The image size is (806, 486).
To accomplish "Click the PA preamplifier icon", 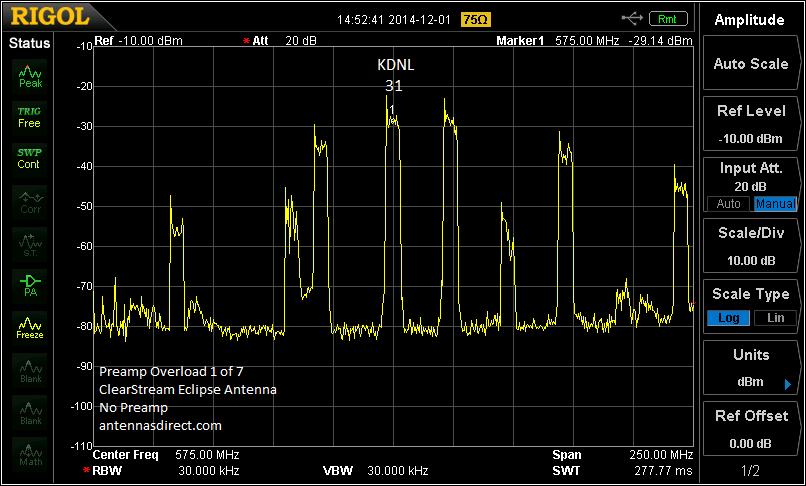I will click(x=30, y=286).
